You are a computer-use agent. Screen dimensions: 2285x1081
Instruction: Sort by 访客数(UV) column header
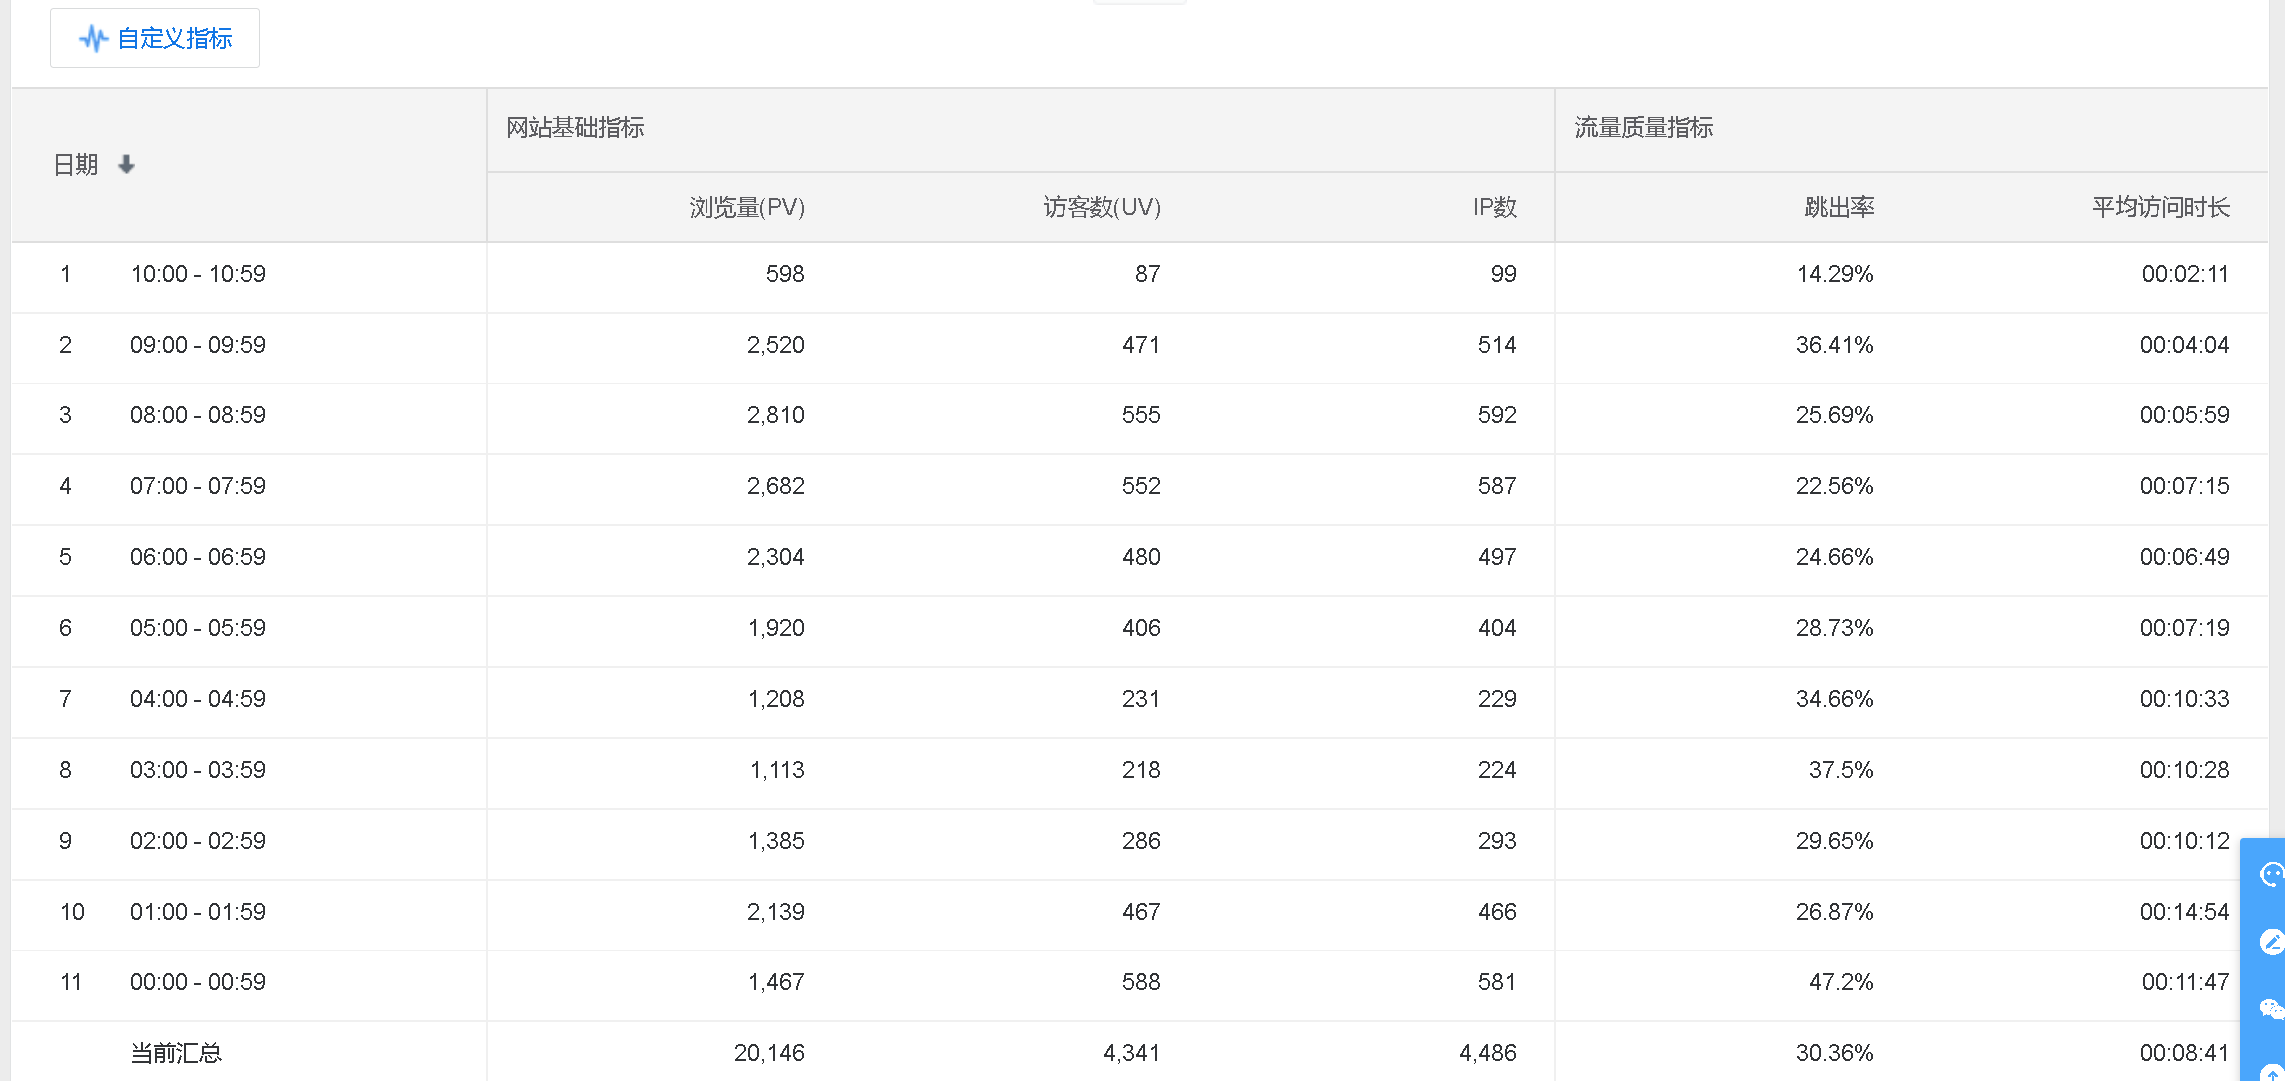(x=1101, y=207)
